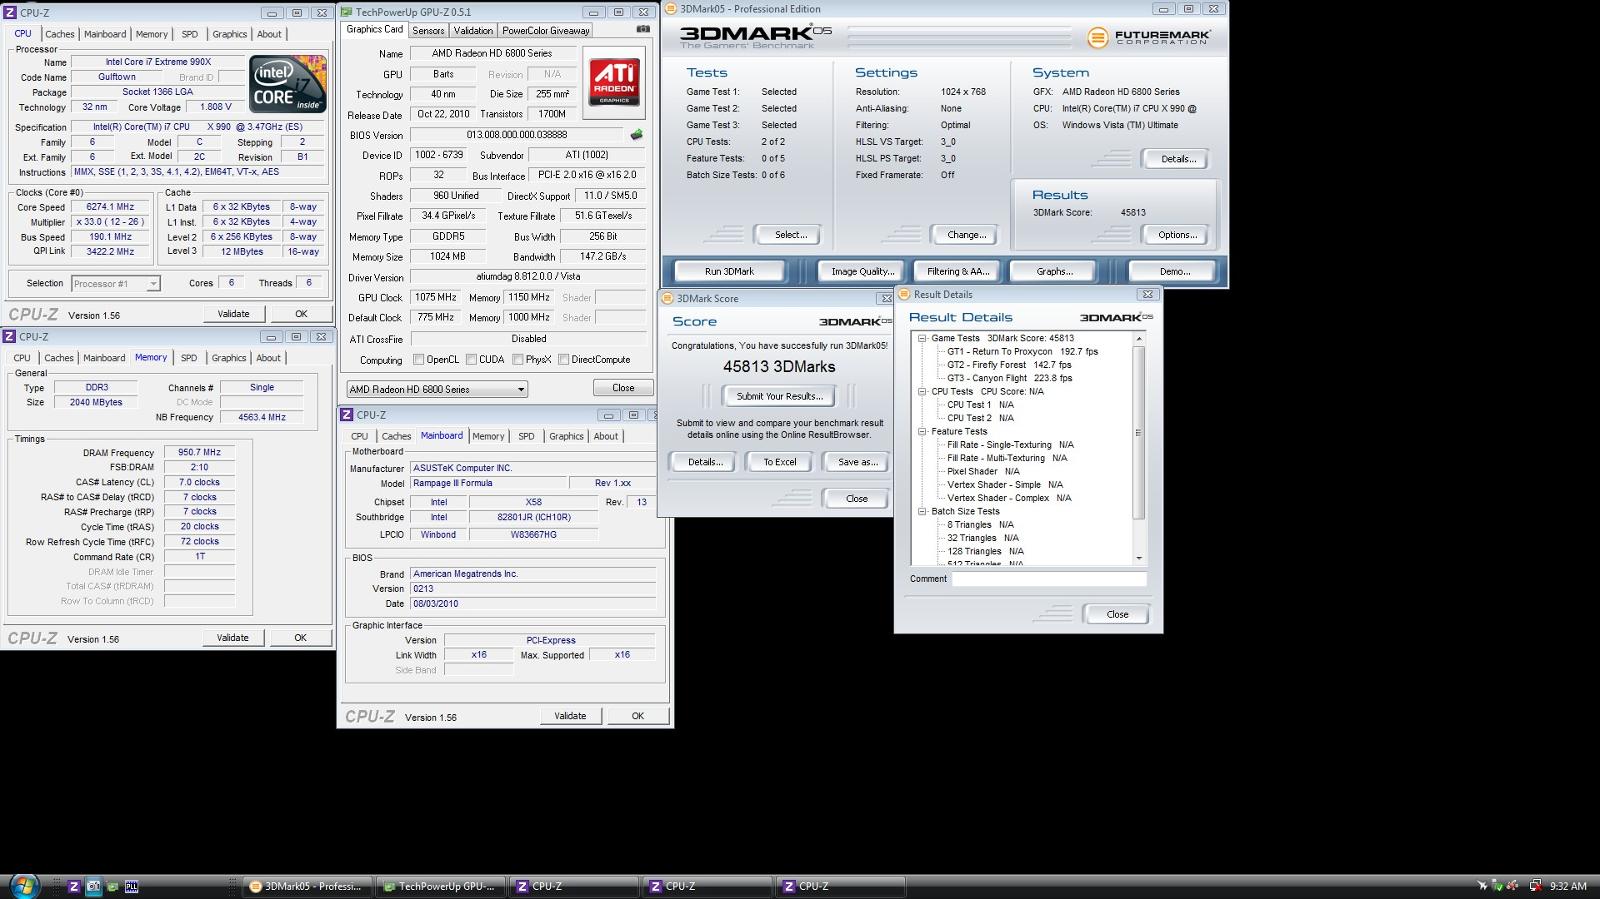Open the AMD Radeon HD 6800 Series dropdown

pyautogui.click(x=437, y=389)
